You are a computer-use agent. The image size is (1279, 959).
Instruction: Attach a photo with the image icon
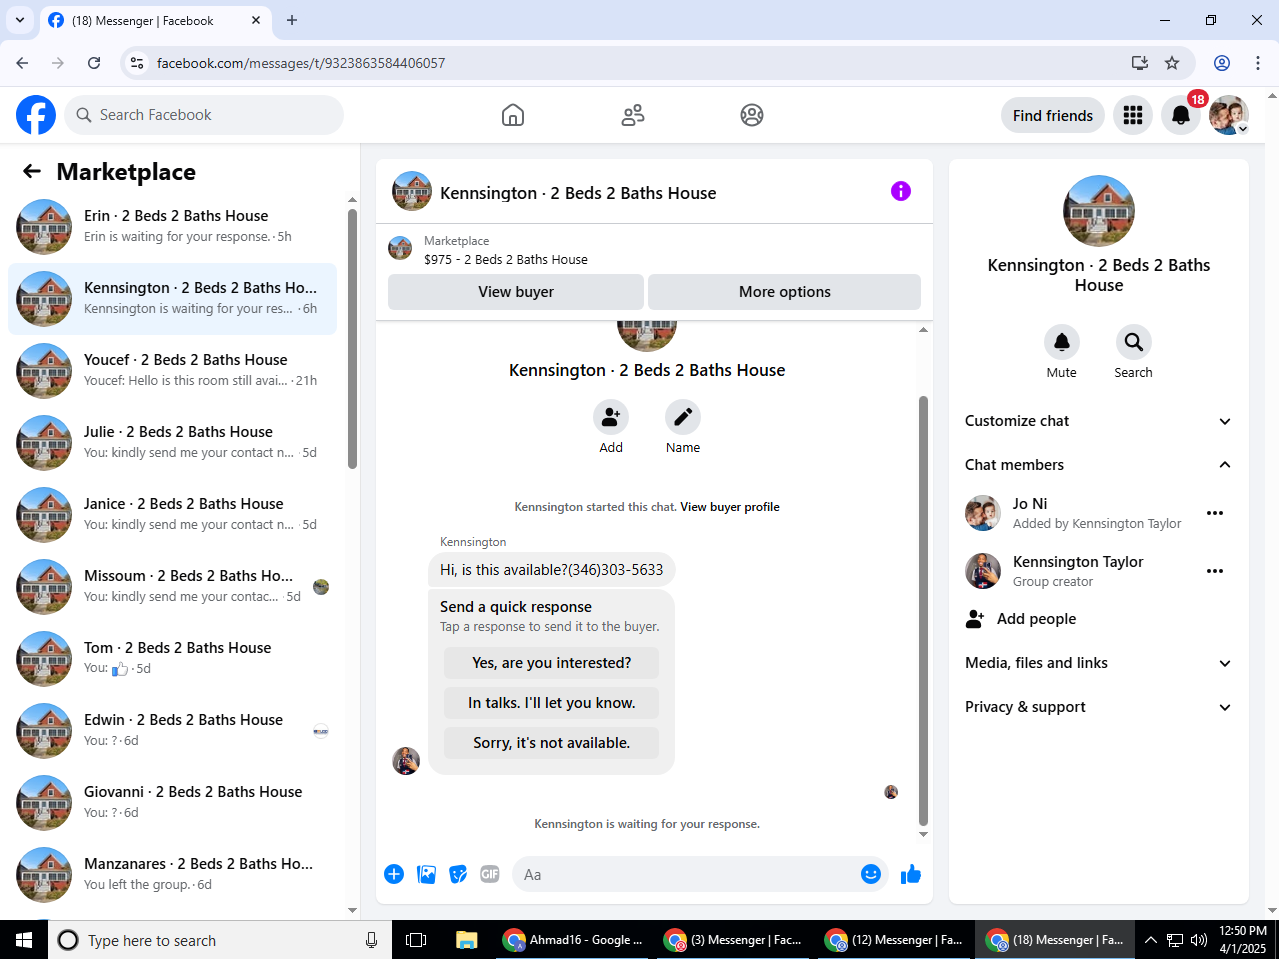pos(426,874)
